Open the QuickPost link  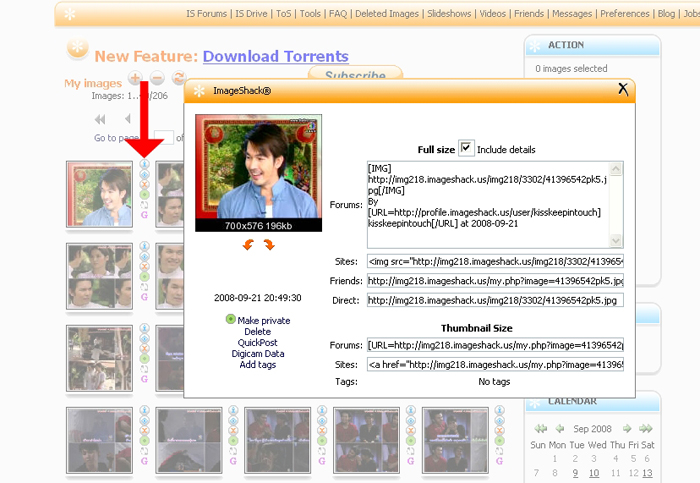tap(258, 342)
